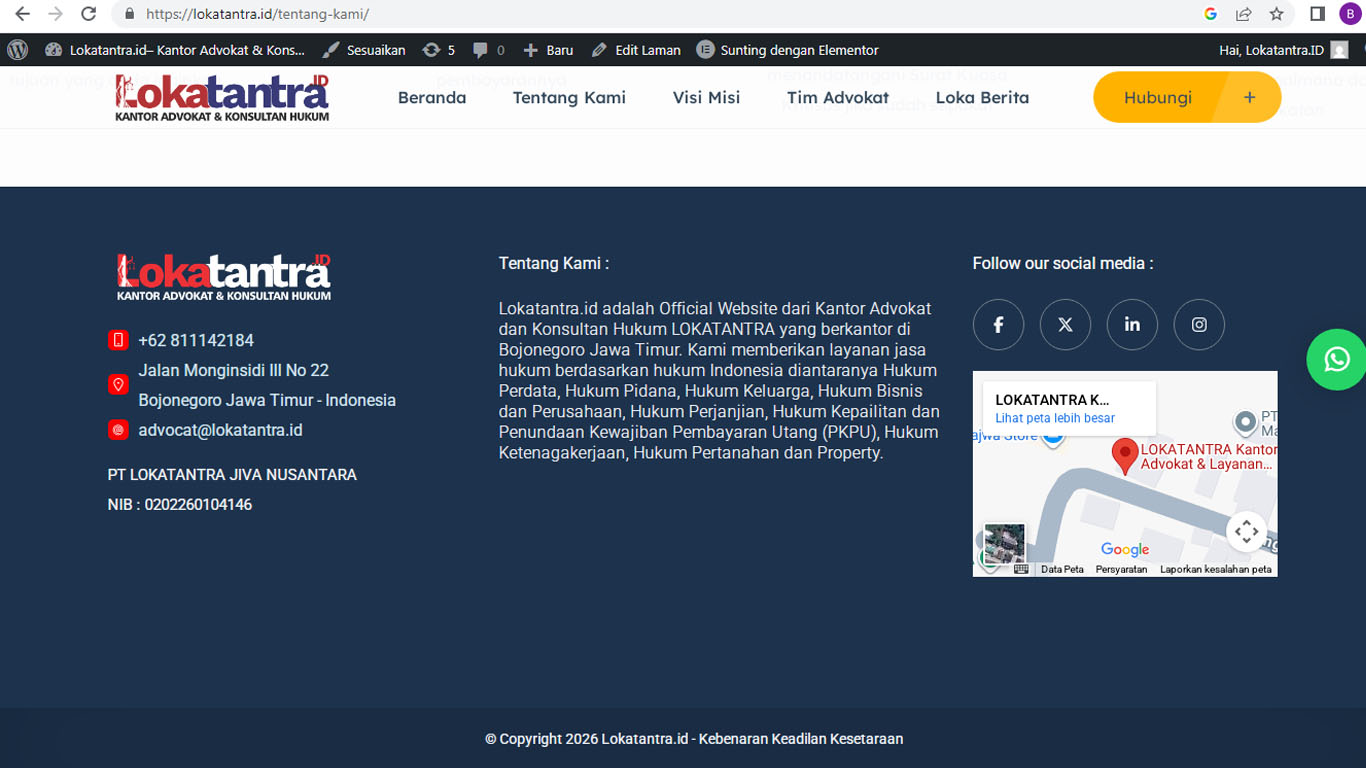Reload the page with browser refresh icon
1366x768 pixels.
coord(88,14)
